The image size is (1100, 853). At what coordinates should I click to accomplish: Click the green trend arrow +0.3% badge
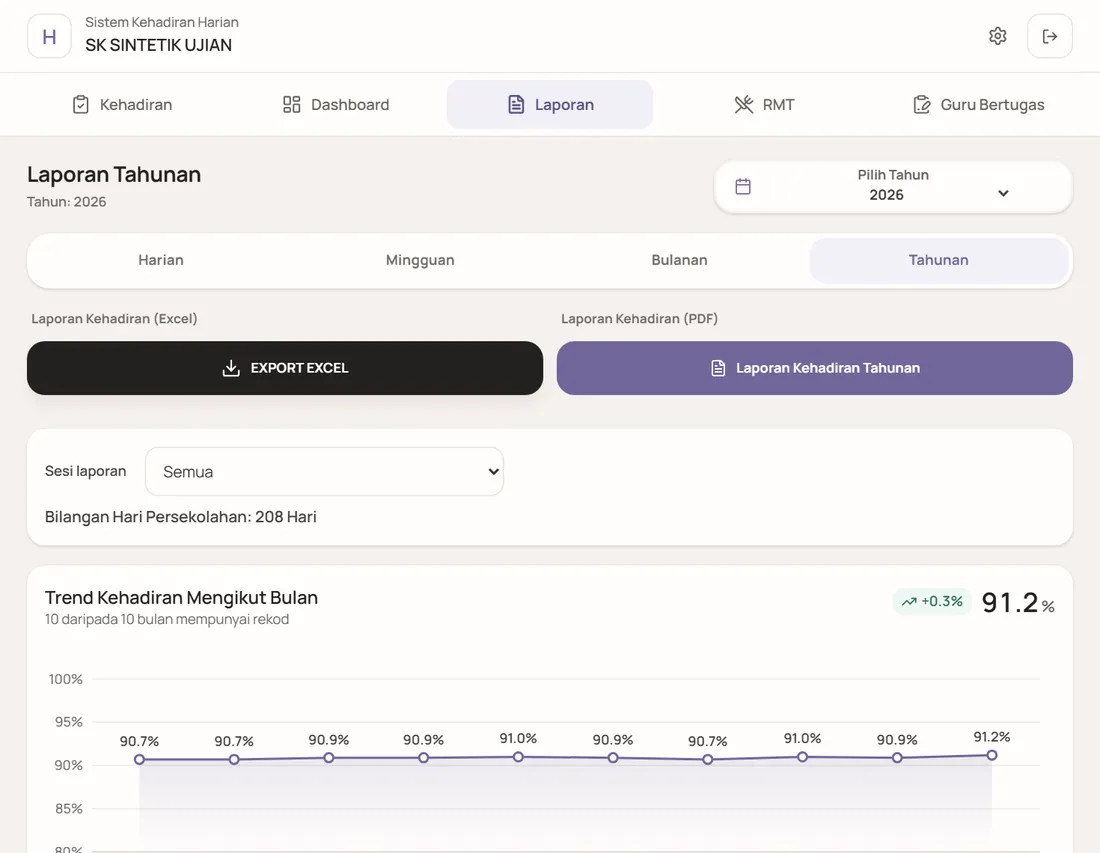932,601
